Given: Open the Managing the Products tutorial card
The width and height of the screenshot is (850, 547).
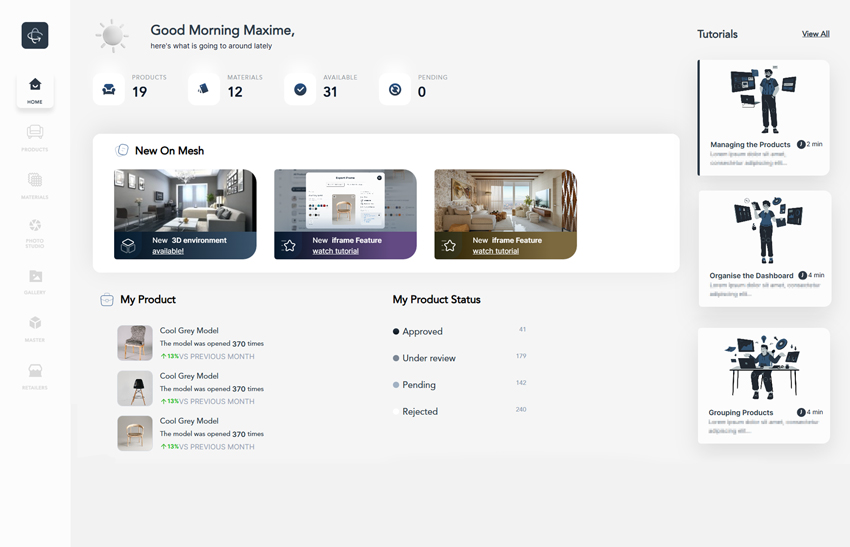Looking at the screenshot, I should pos(763,118).
